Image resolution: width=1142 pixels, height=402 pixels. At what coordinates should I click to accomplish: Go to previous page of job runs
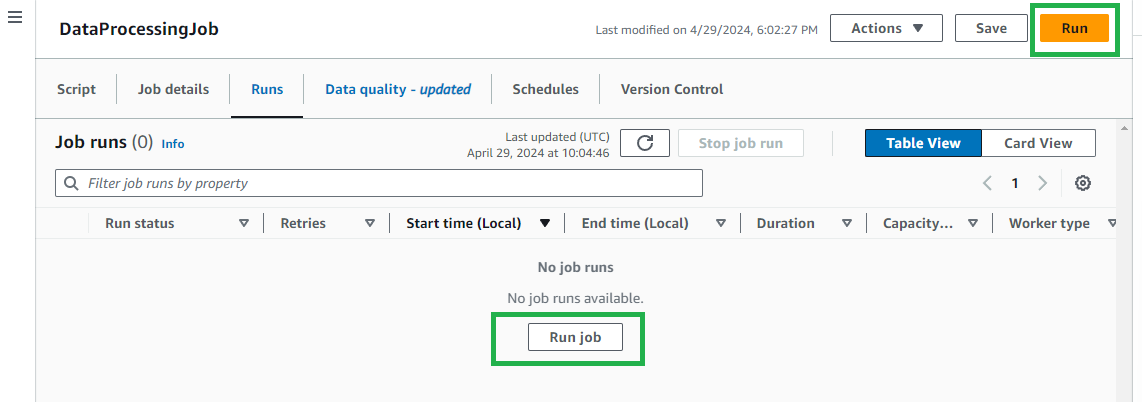click(988, 183)
